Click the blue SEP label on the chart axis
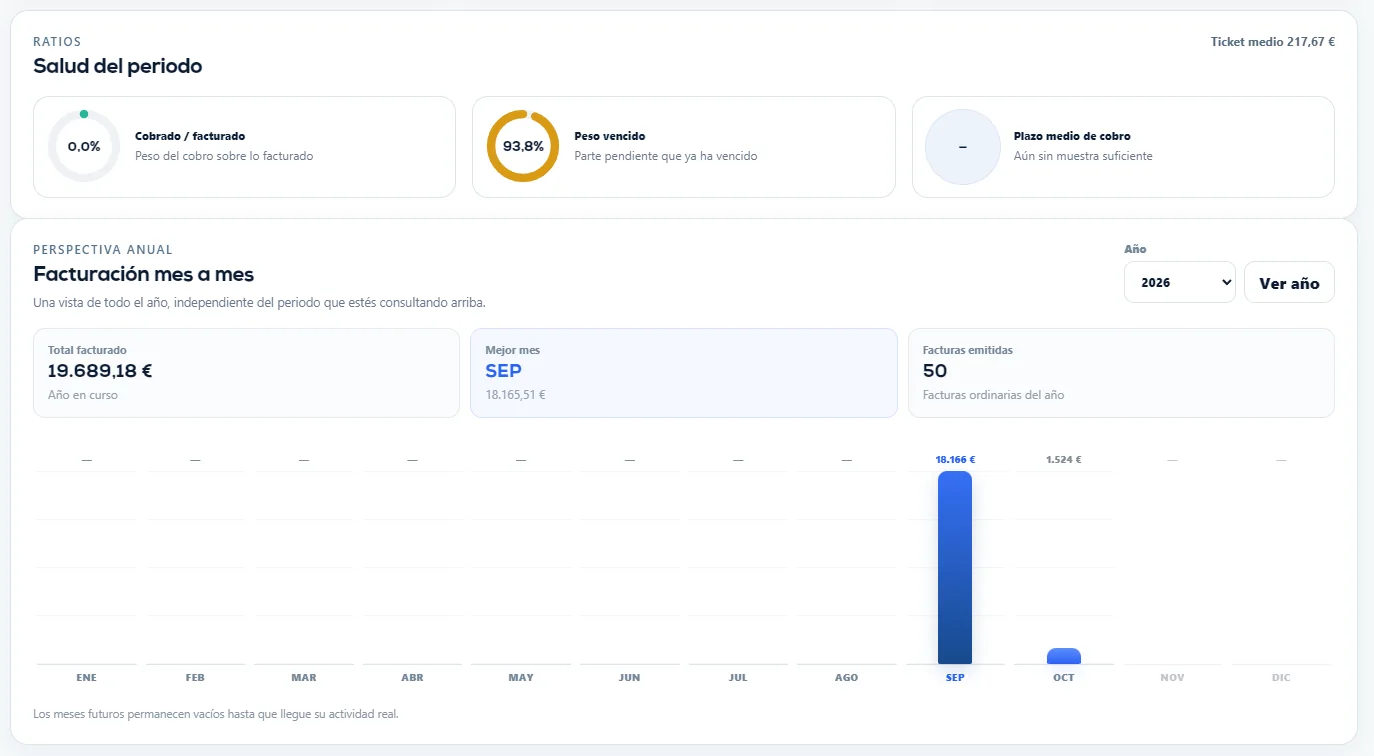Screen dimensions: 1374x756 click(x=955, y=678)
